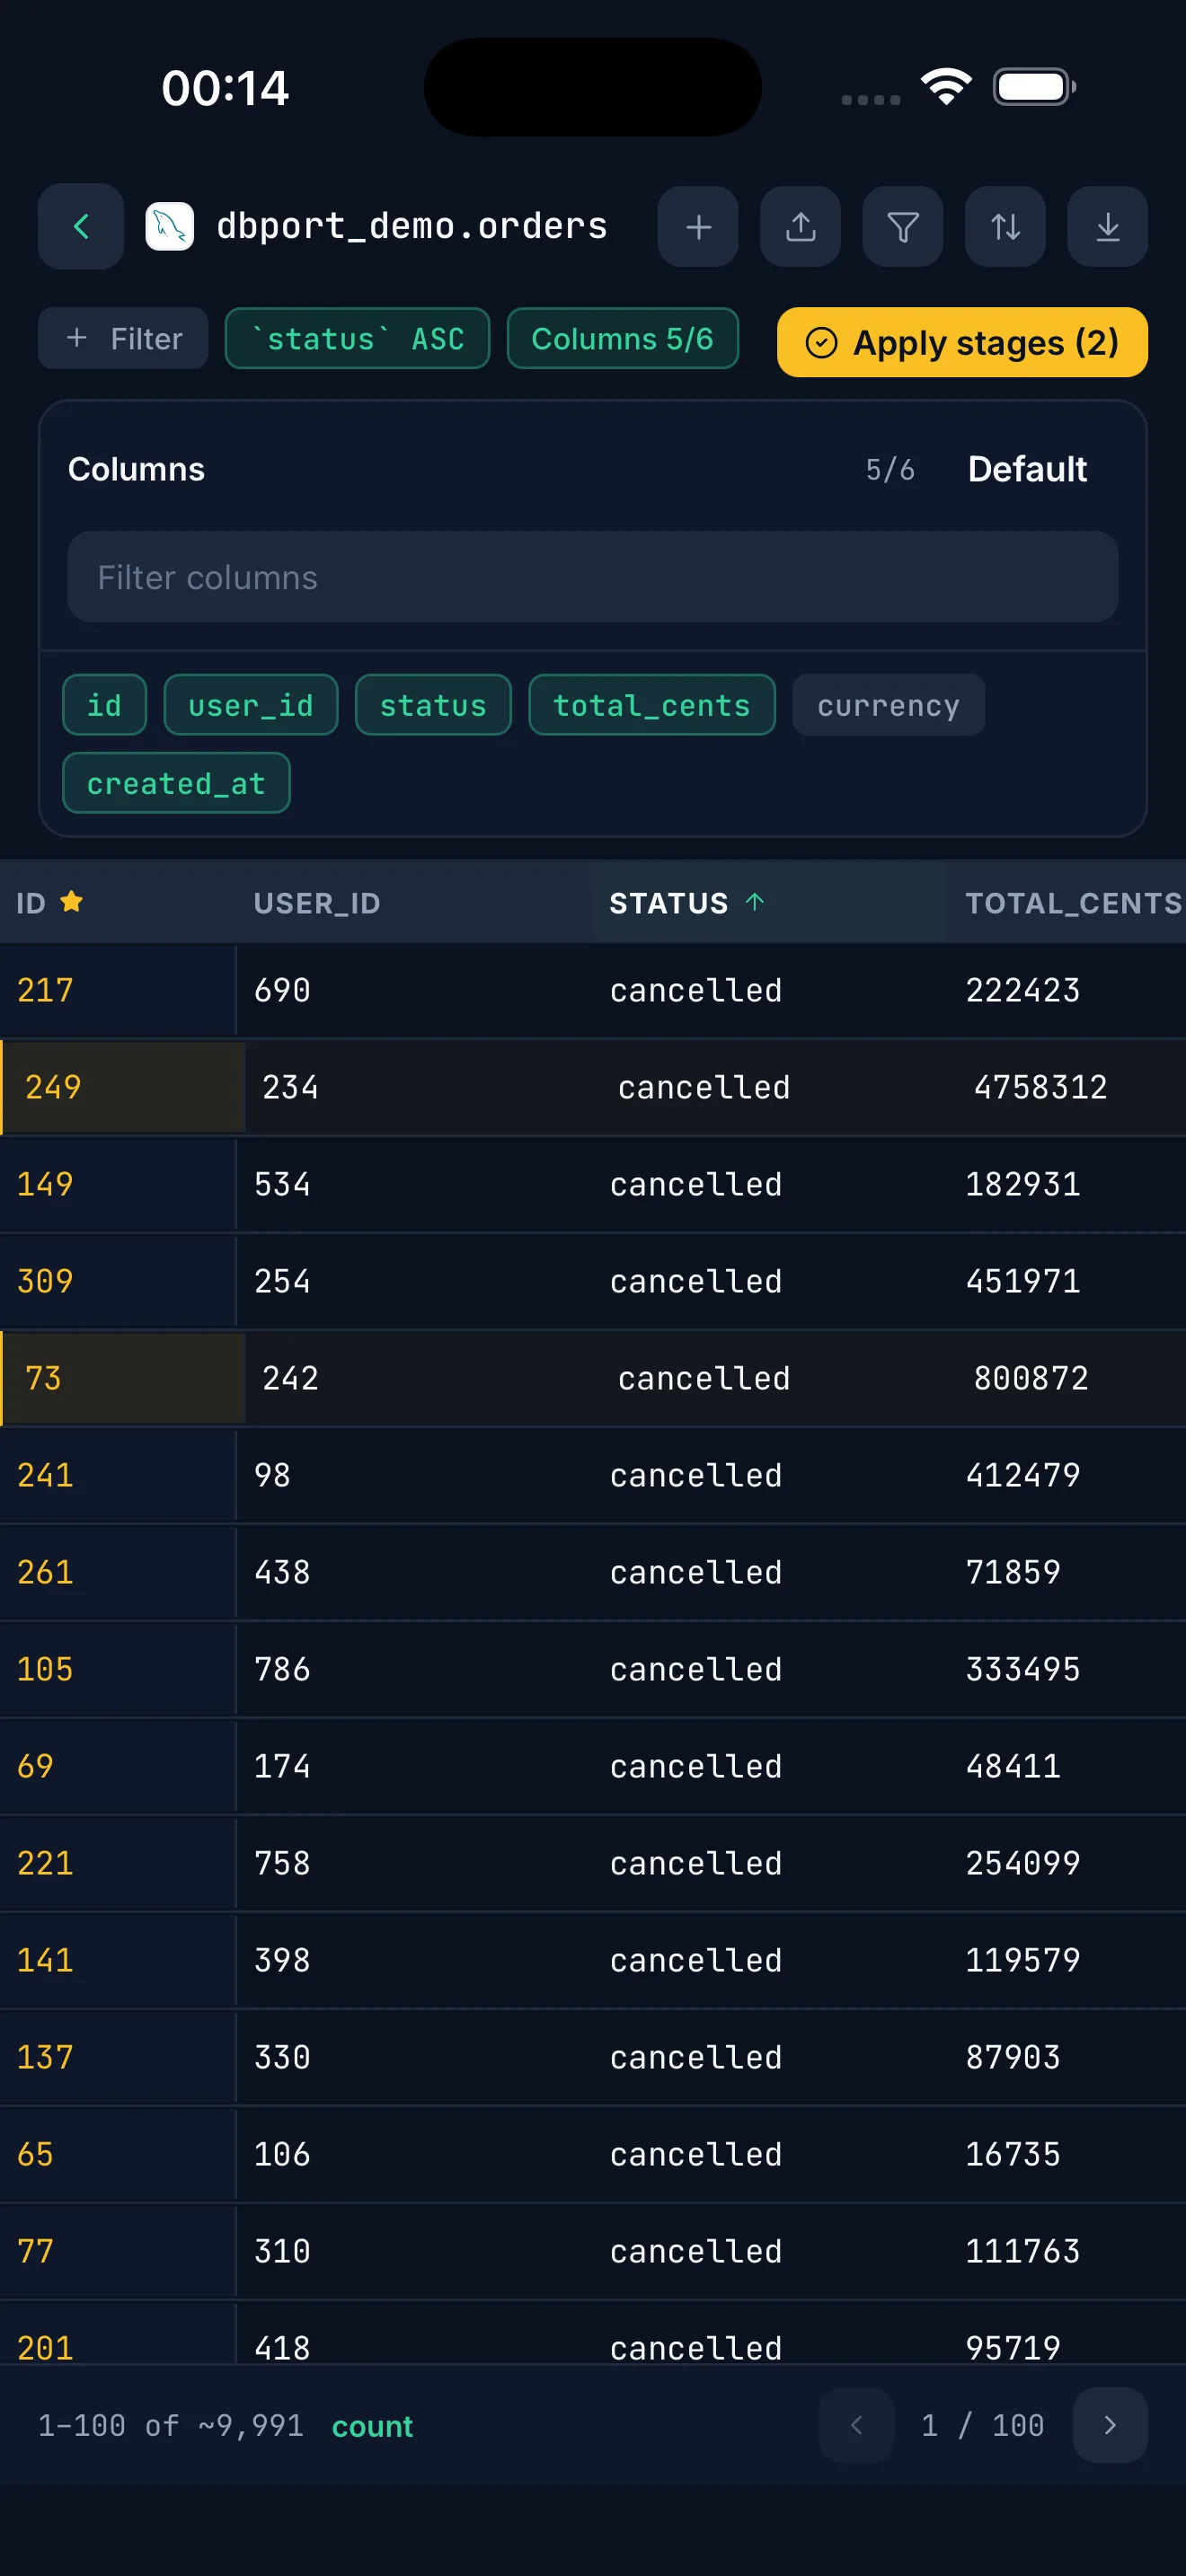Go to the previous page chevron
Viewport: 1186px width, 2576px height.
856,2425
